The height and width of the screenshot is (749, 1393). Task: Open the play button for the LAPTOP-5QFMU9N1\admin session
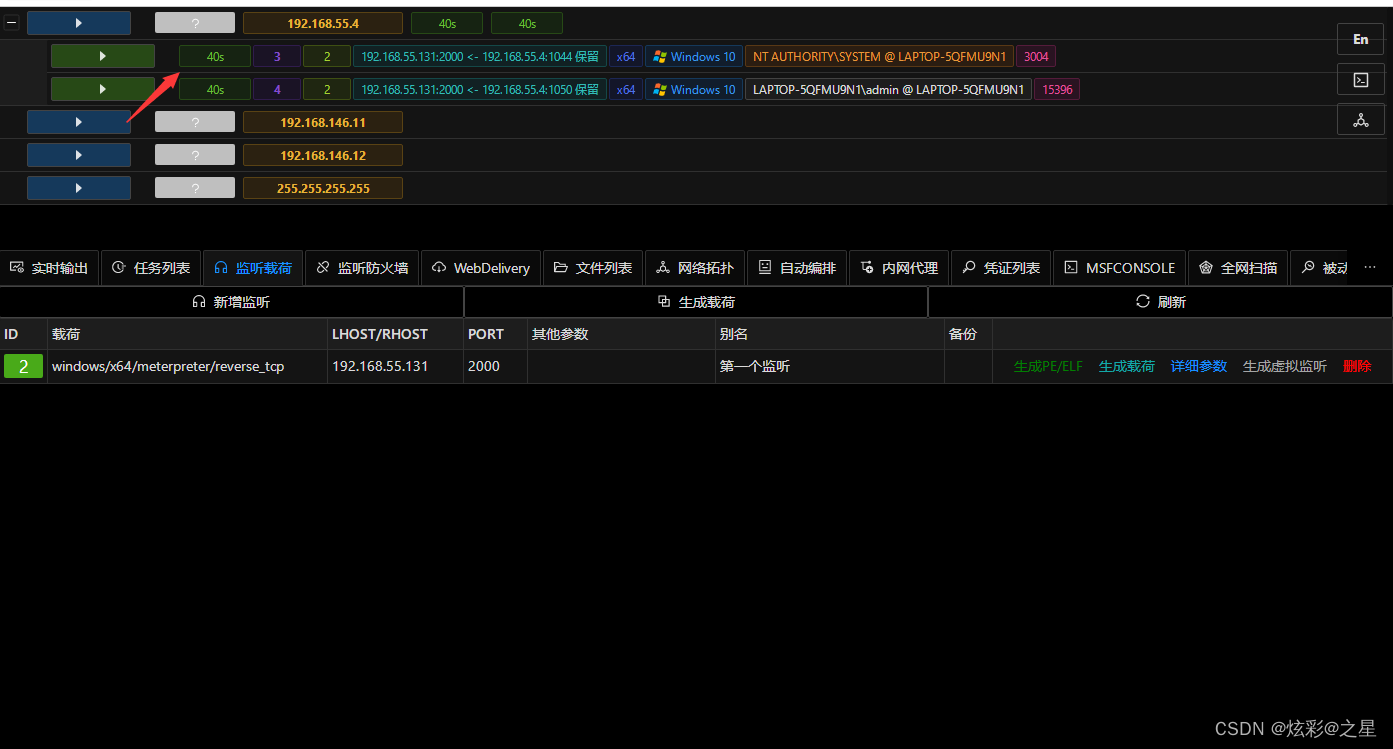103,89
